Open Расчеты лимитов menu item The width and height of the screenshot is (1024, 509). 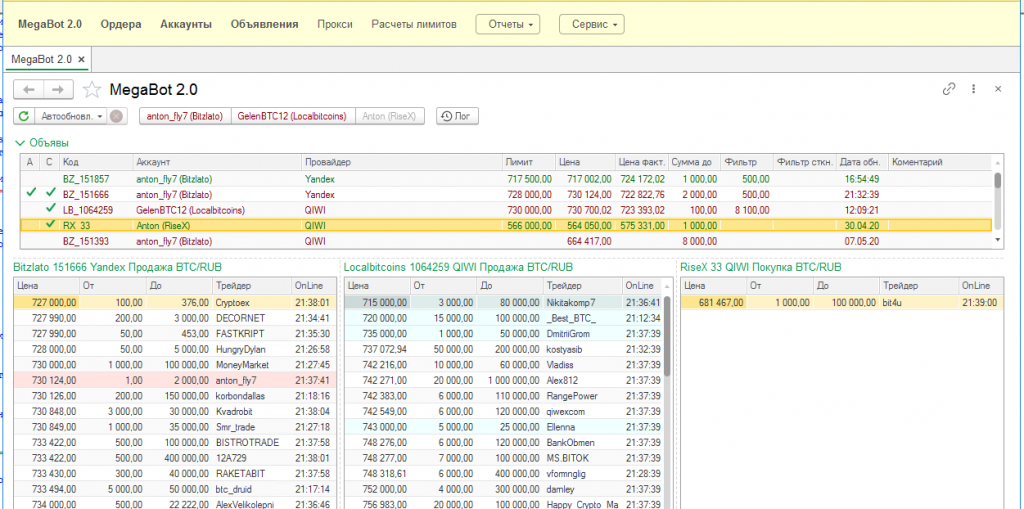point(414,24)
